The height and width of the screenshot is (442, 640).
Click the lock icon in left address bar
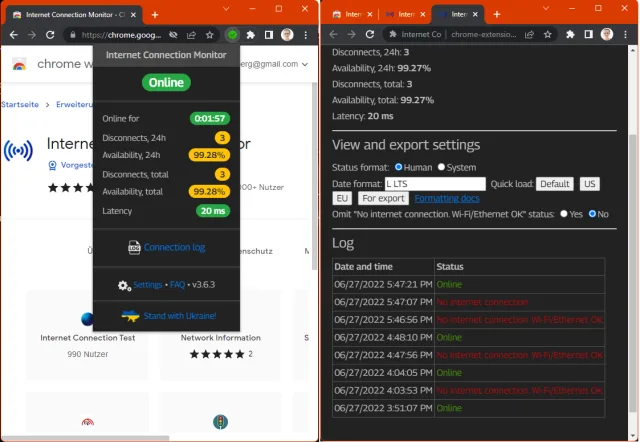point(73,35)
